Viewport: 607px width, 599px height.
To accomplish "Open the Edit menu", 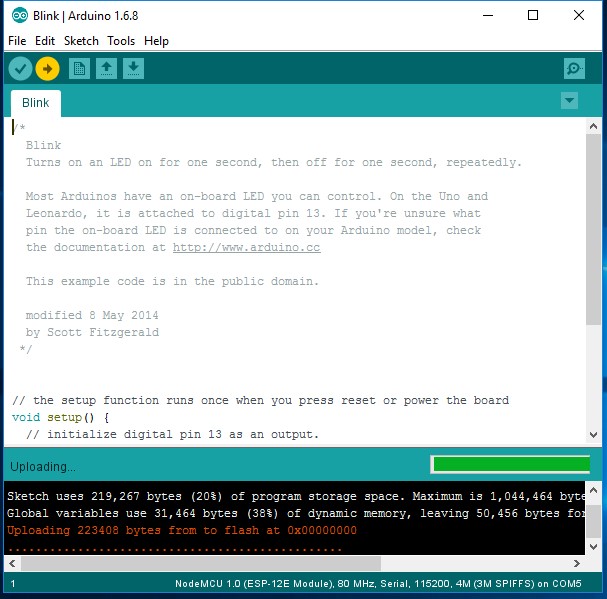I will click(x=45, y=41).
